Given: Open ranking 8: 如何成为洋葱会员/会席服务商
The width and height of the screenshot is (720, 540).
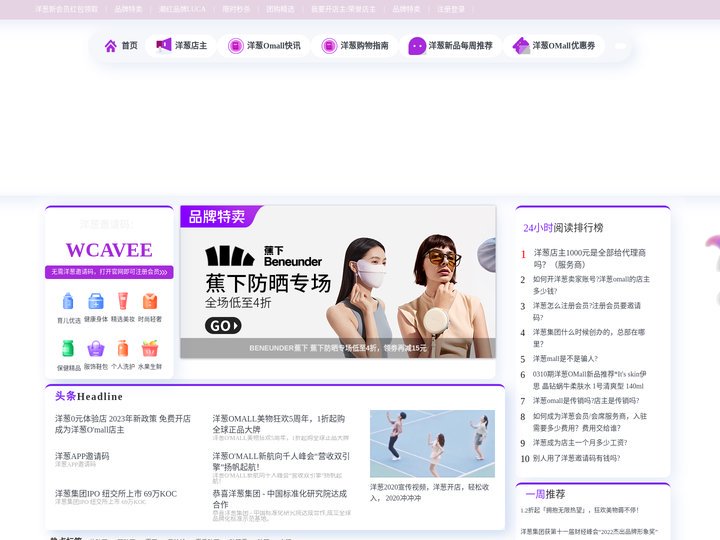Looking at the screenshot, I should (590, 422).
